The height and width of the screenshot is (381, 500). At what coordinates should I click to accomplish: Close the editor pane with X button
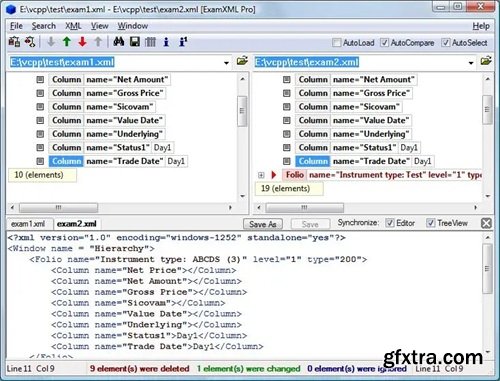(x=486, y=223)
